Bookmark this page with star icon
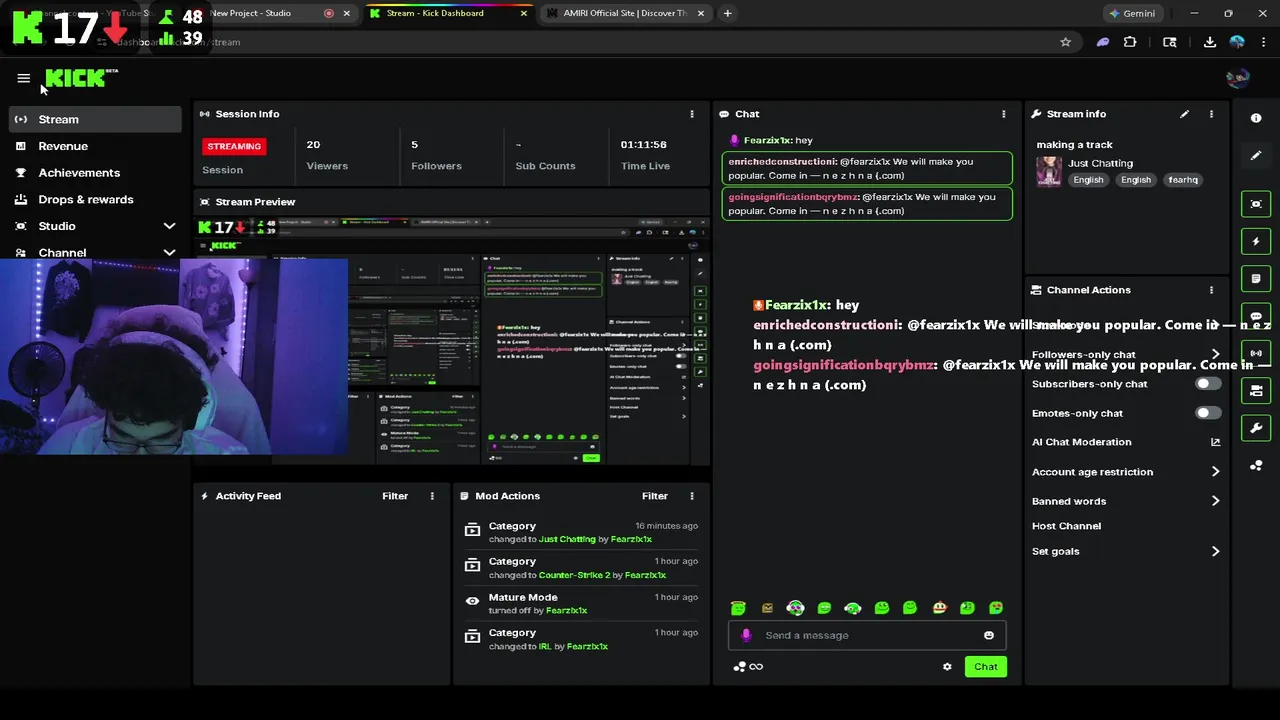1280x720 pixels. [x=1066, y=42]
